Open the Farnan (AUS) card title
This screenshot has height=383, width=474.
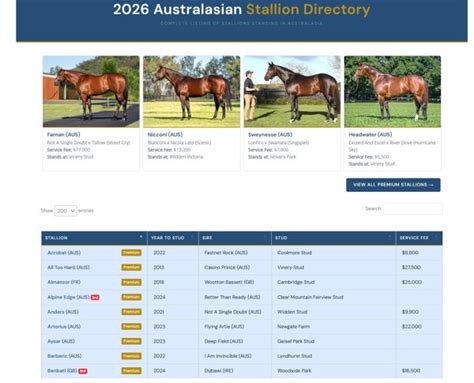[x=64, y=135]
